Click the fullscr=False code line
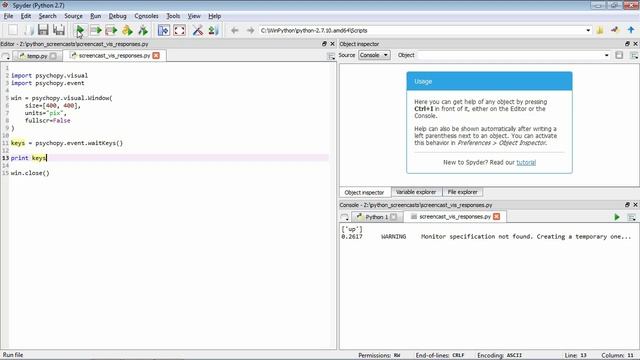Screen dimensions: 640x360 point(47,121)
